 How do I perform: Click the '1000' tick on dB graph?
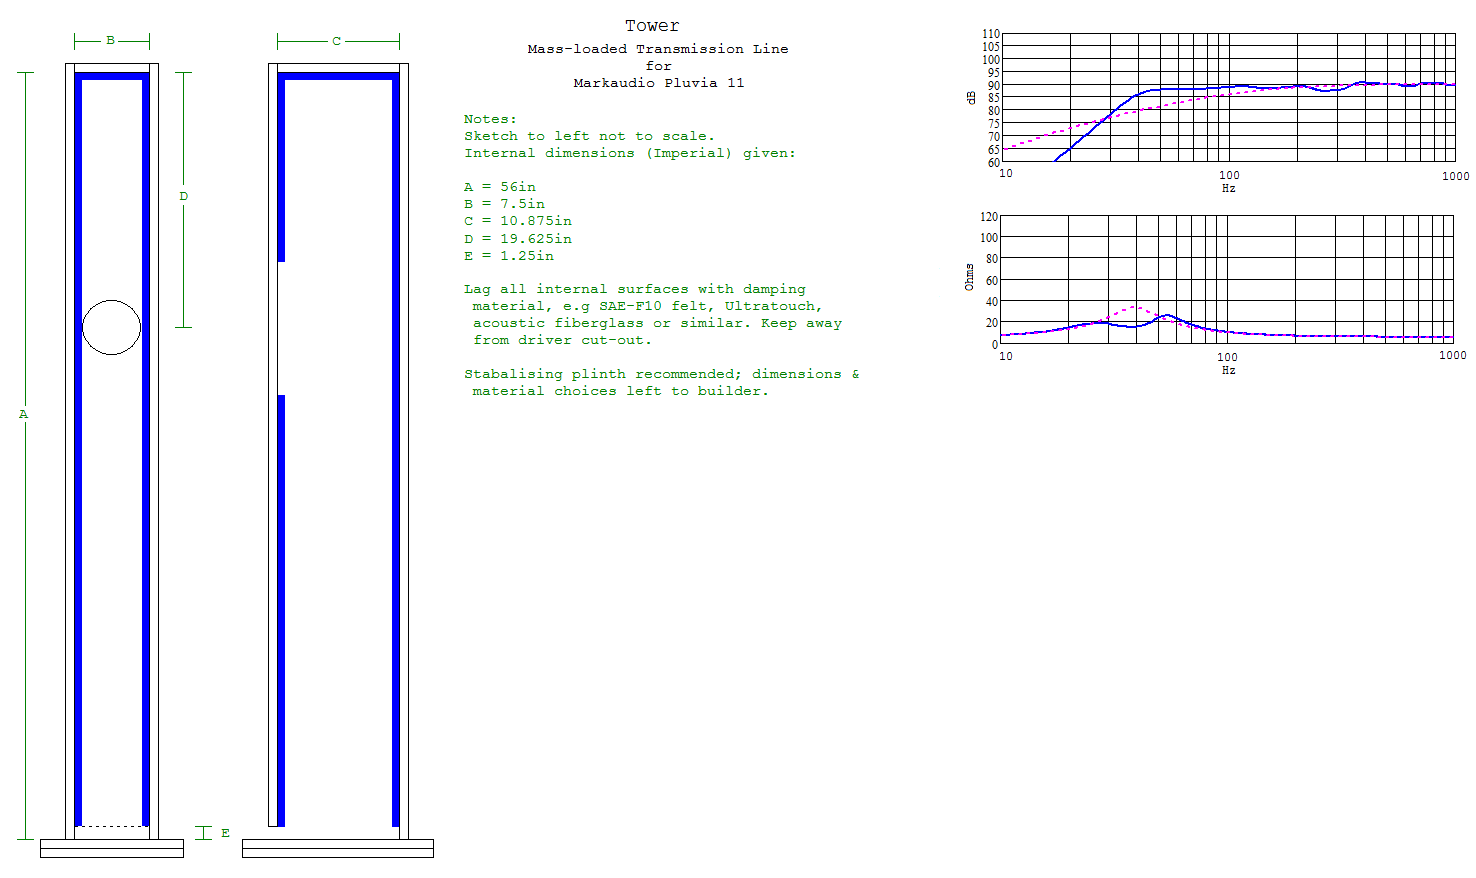[1455, 176]
